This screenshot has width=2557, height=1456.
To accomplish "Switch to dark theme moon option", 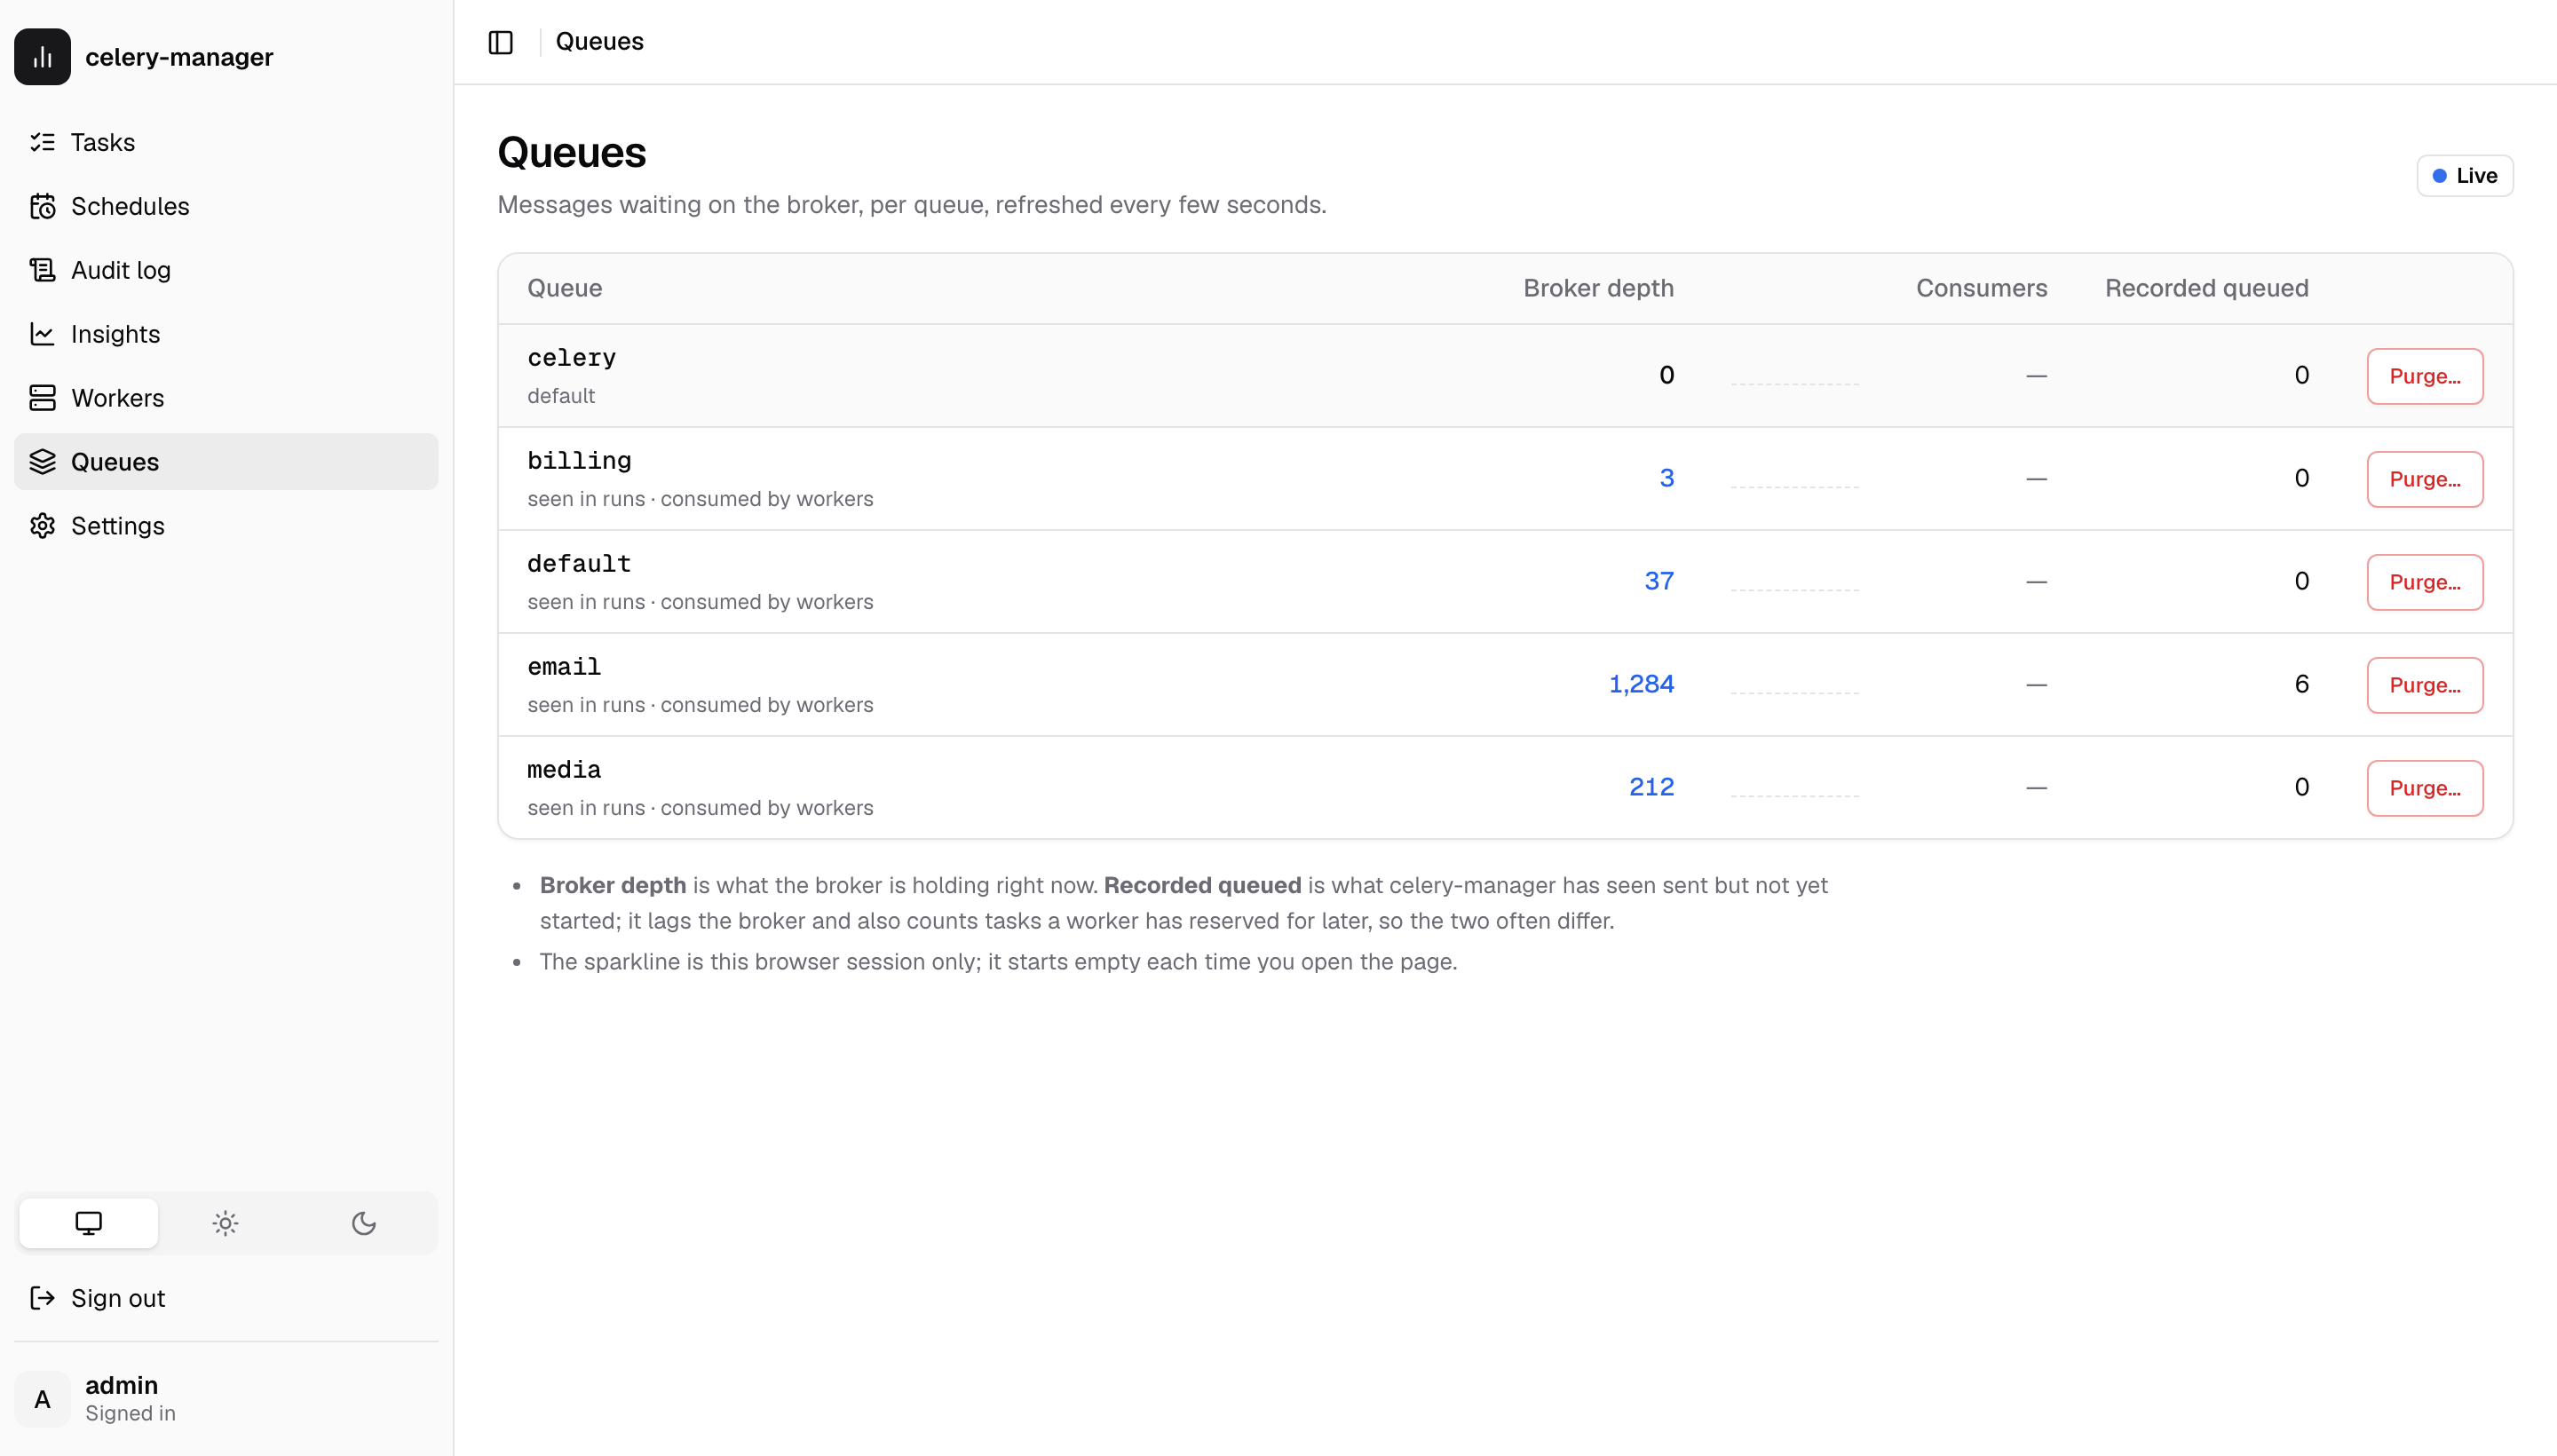I will click(364, 1223).
